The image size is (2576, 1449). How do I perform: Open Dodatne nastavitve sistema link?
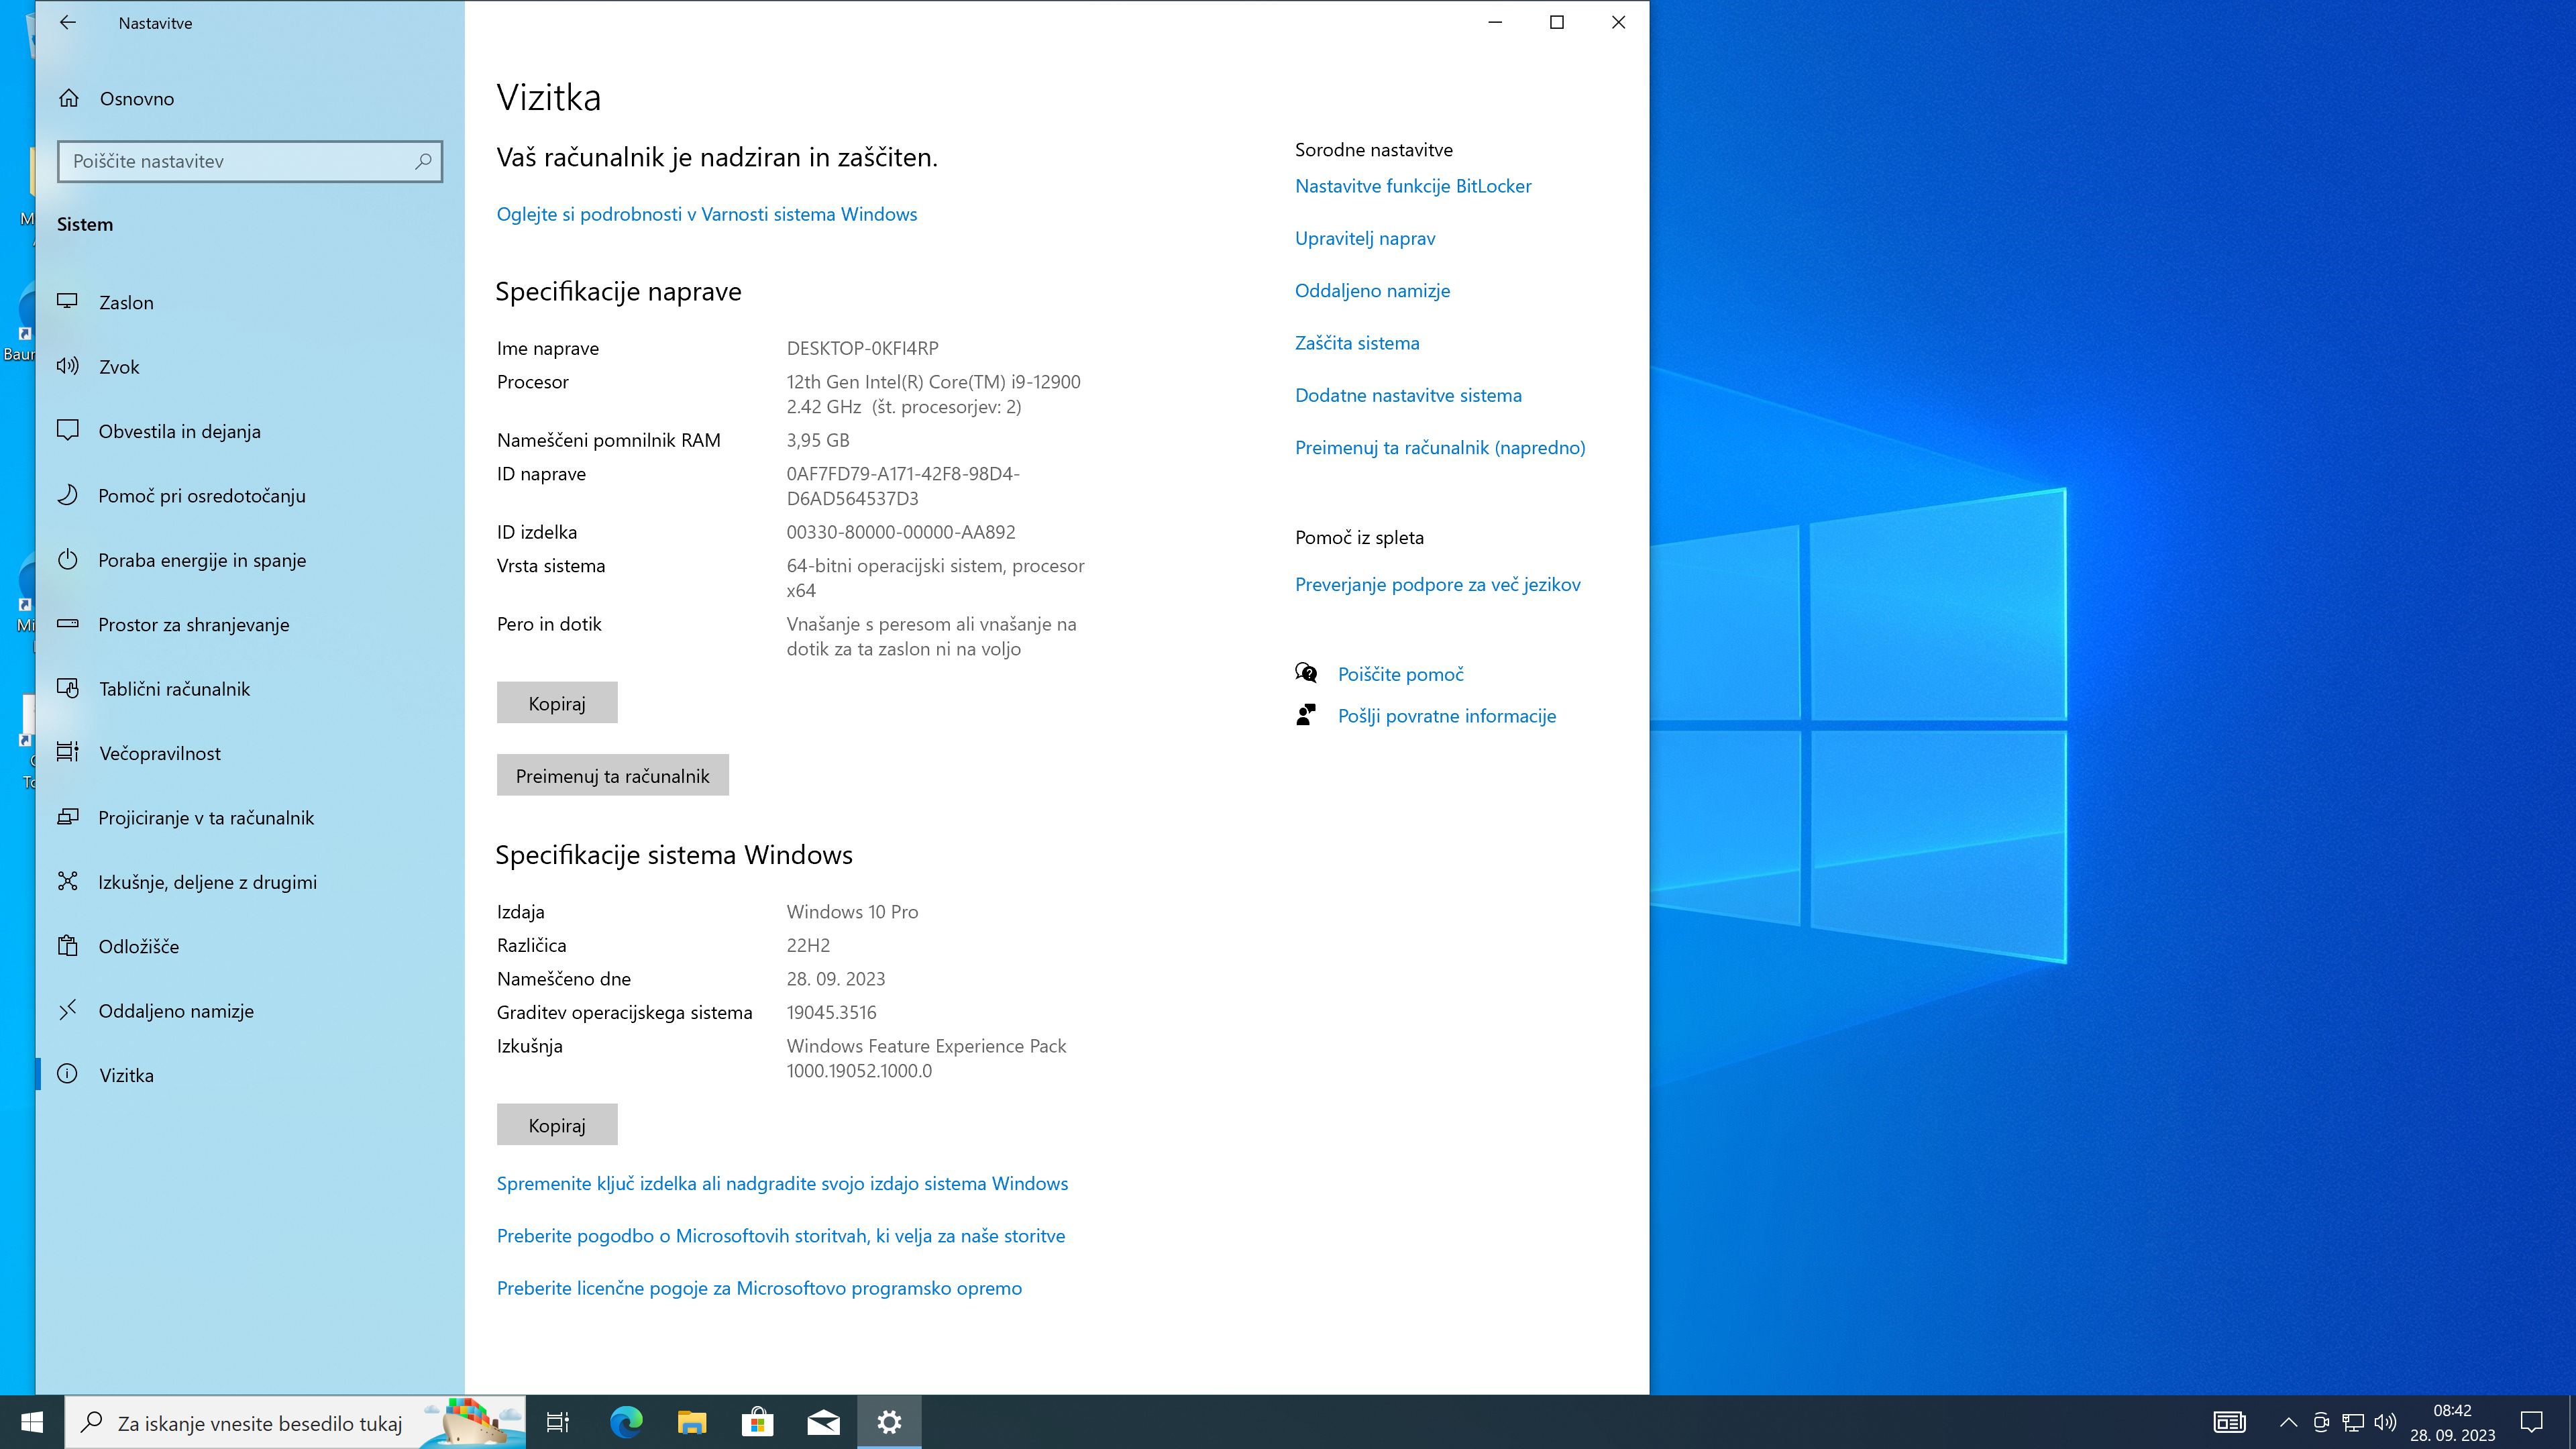(x=1408, y=395)
